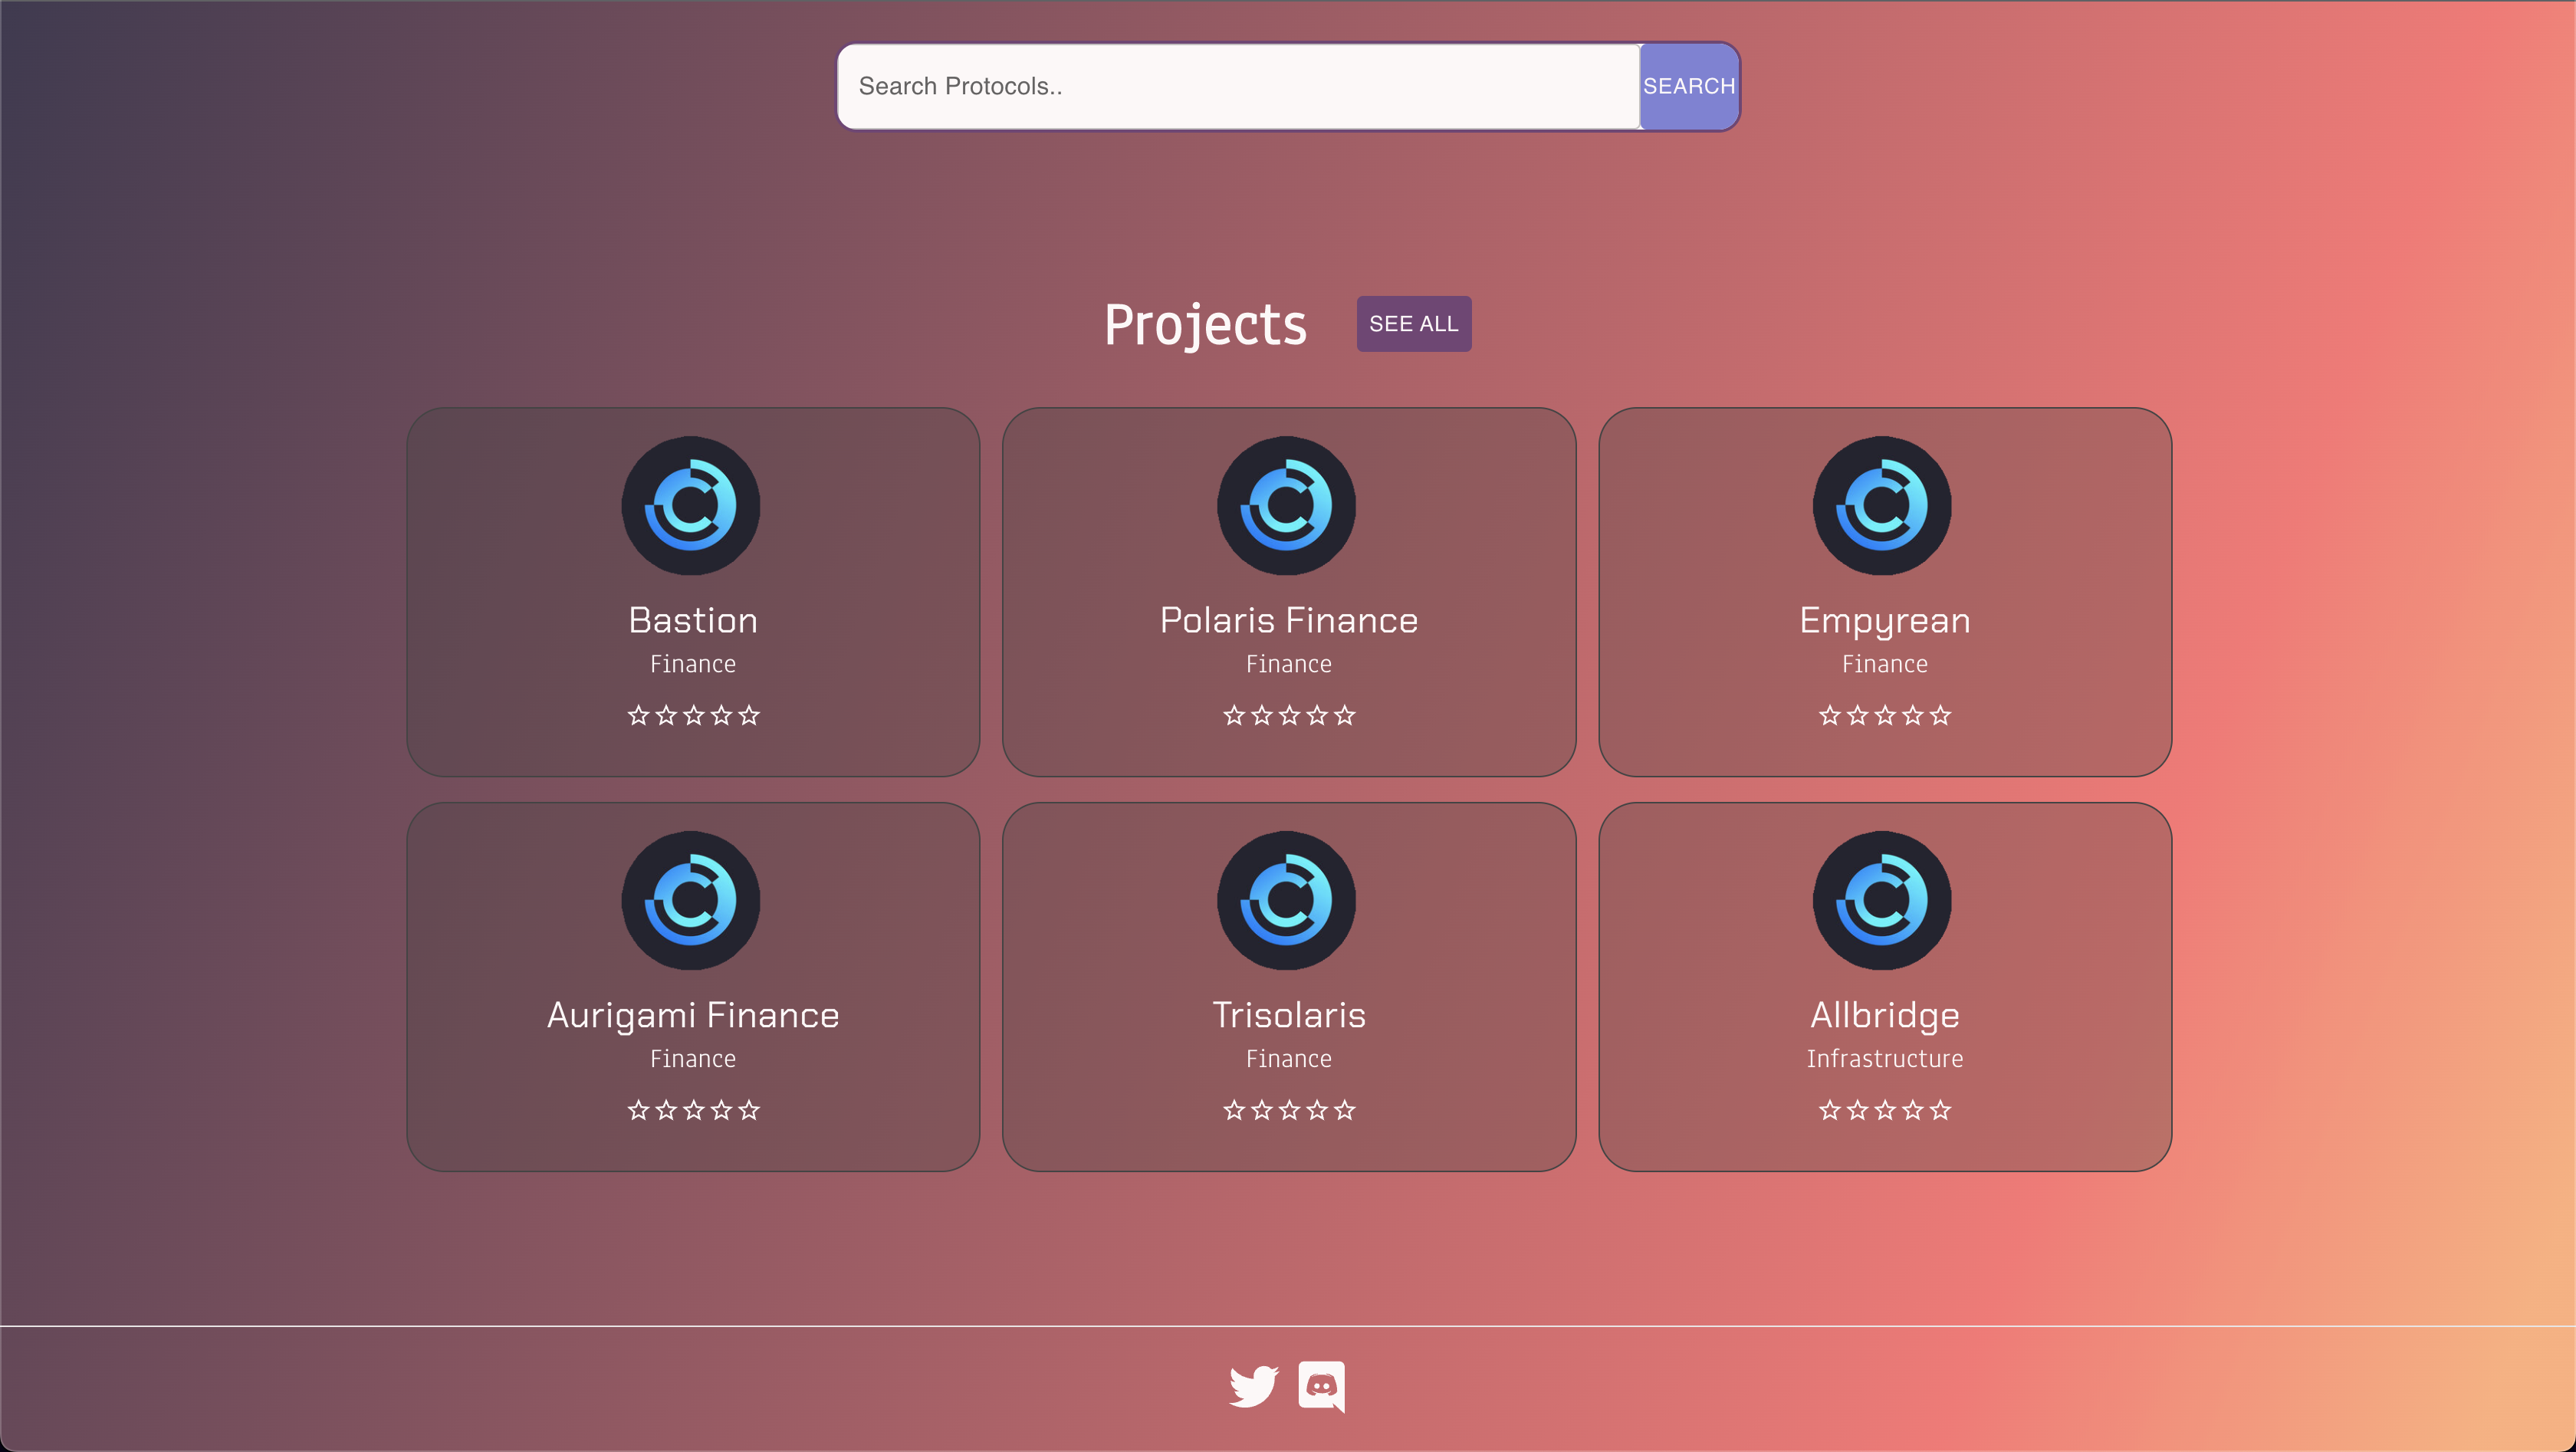Open the Trisolaris logo icon
The width and height of the screenshot is (2576, 1452).
click(x=1287, y=900)
